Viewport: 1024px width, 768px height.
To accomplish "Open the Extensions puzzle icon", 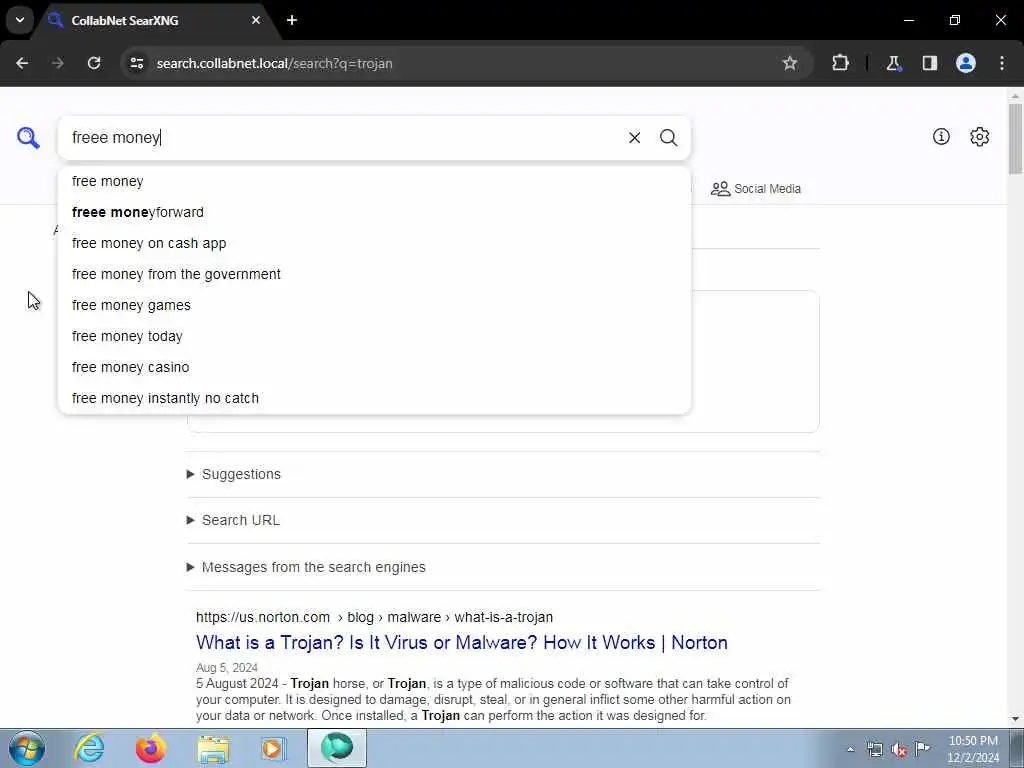I will (x=840, y=63).
